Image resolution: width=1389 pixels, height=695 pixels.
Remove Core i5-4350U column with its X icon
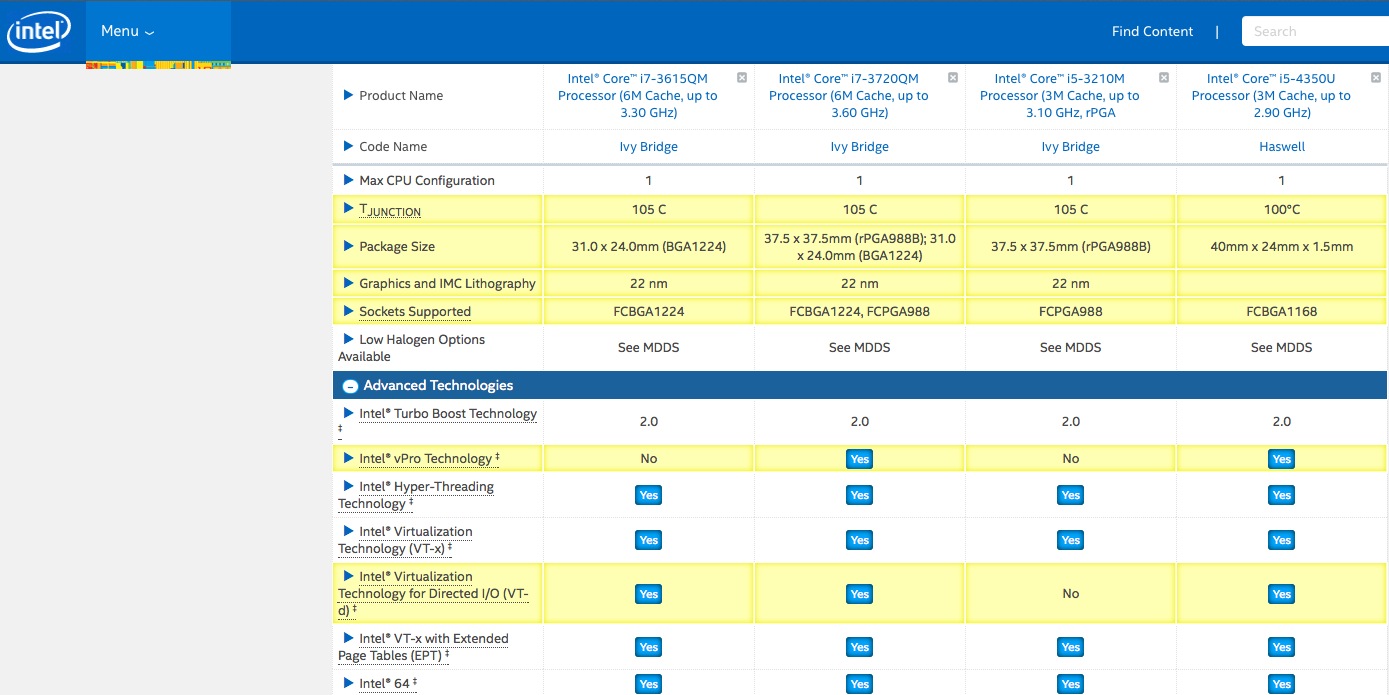pos(1376,77)
